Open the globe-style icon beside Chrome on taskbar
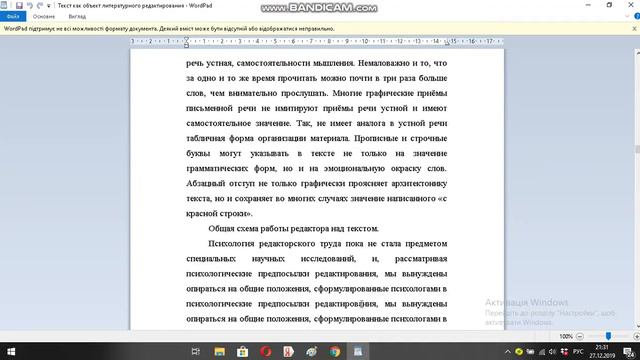This screenshot has width=640, height=360. point(312,351)
